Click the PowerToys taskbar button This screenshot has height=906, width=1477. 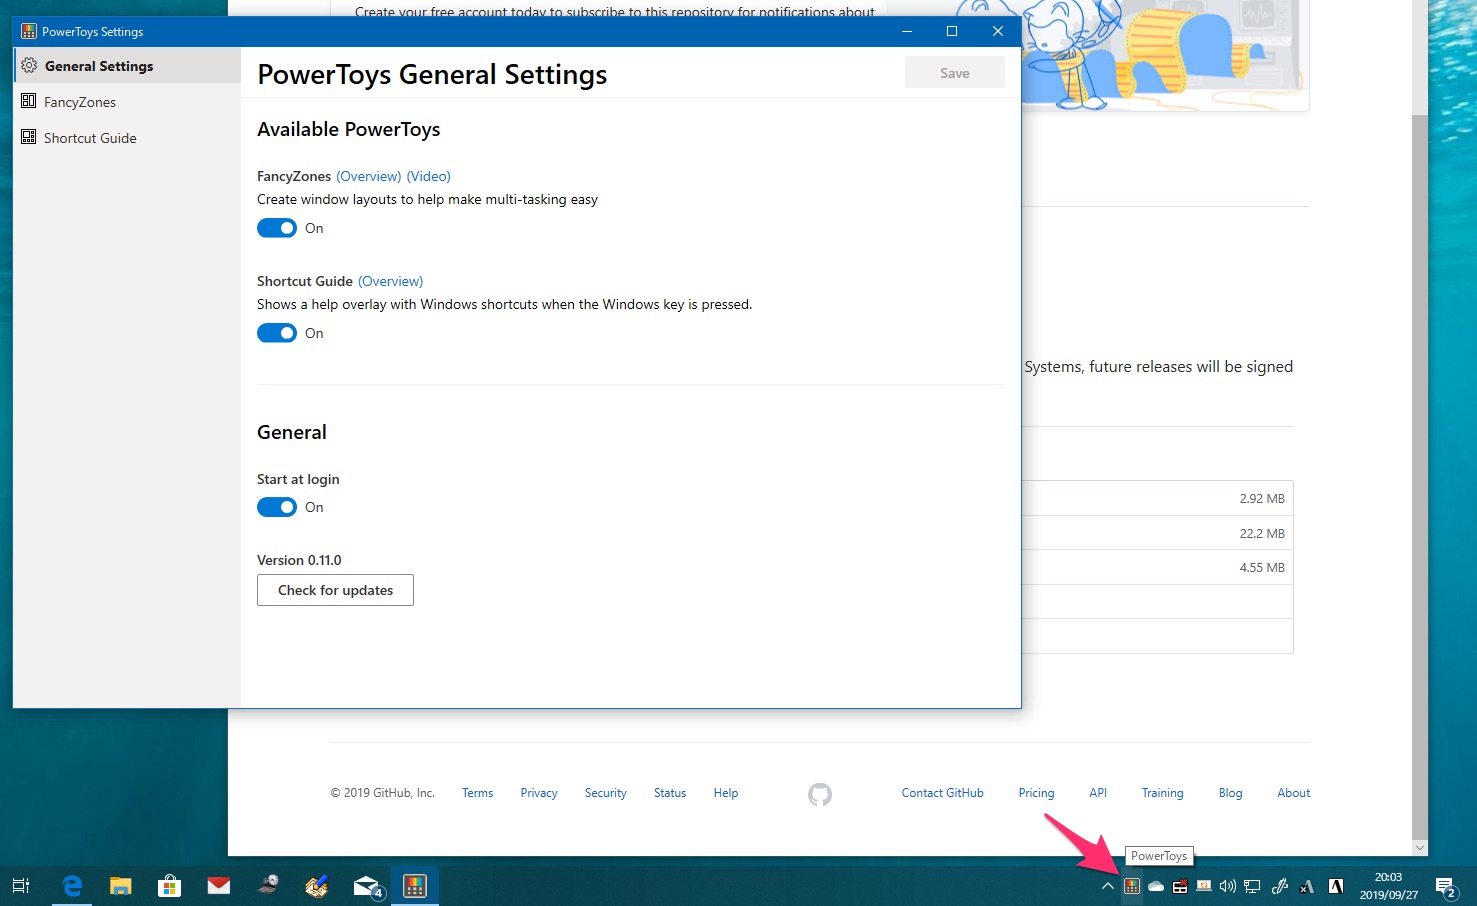415,886
